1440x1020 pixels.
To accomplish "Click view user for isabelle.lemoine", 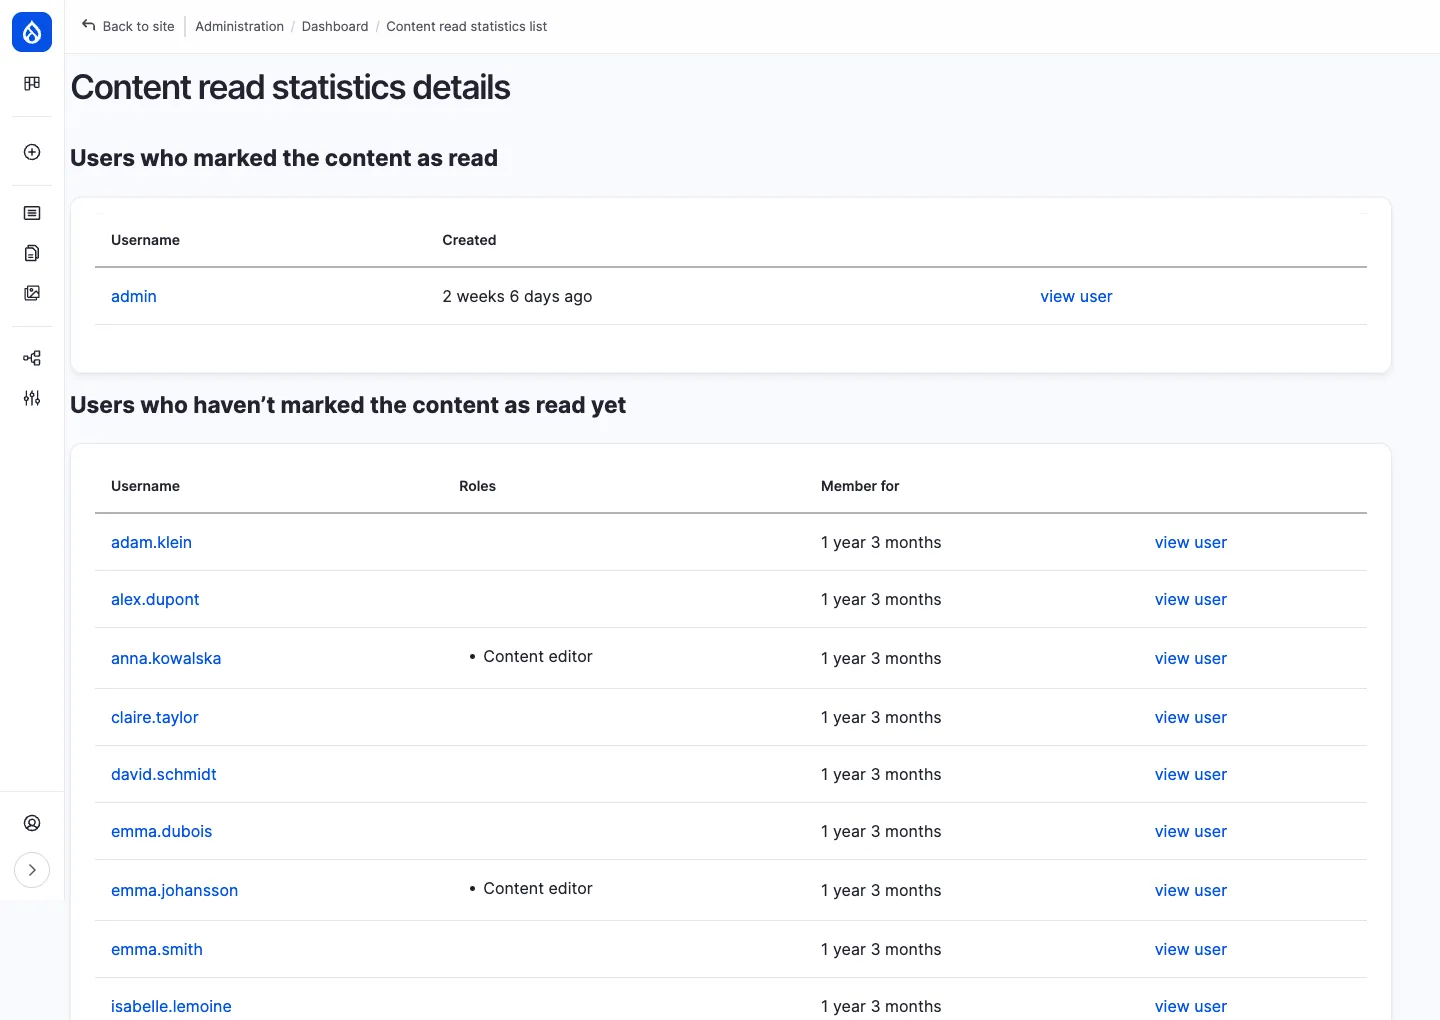I will [x=1191, y=1006].
